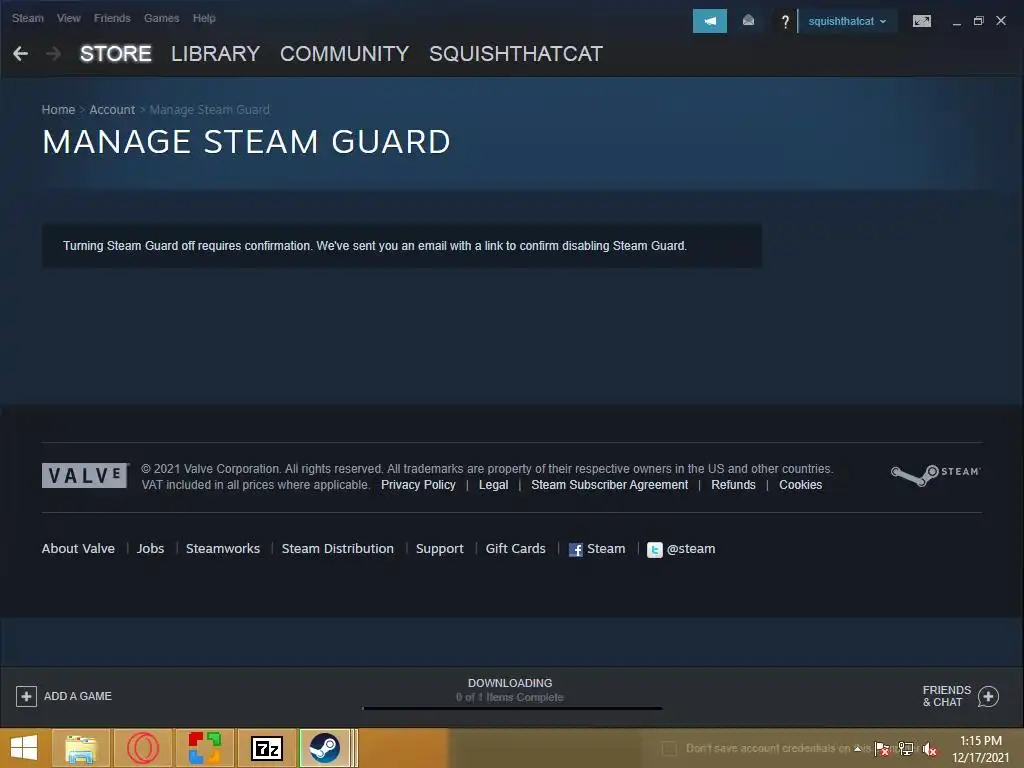Viewport: 1024px width, 768px height.
Task: Click the Action Center flag tray icon
Action: [882, 748]
